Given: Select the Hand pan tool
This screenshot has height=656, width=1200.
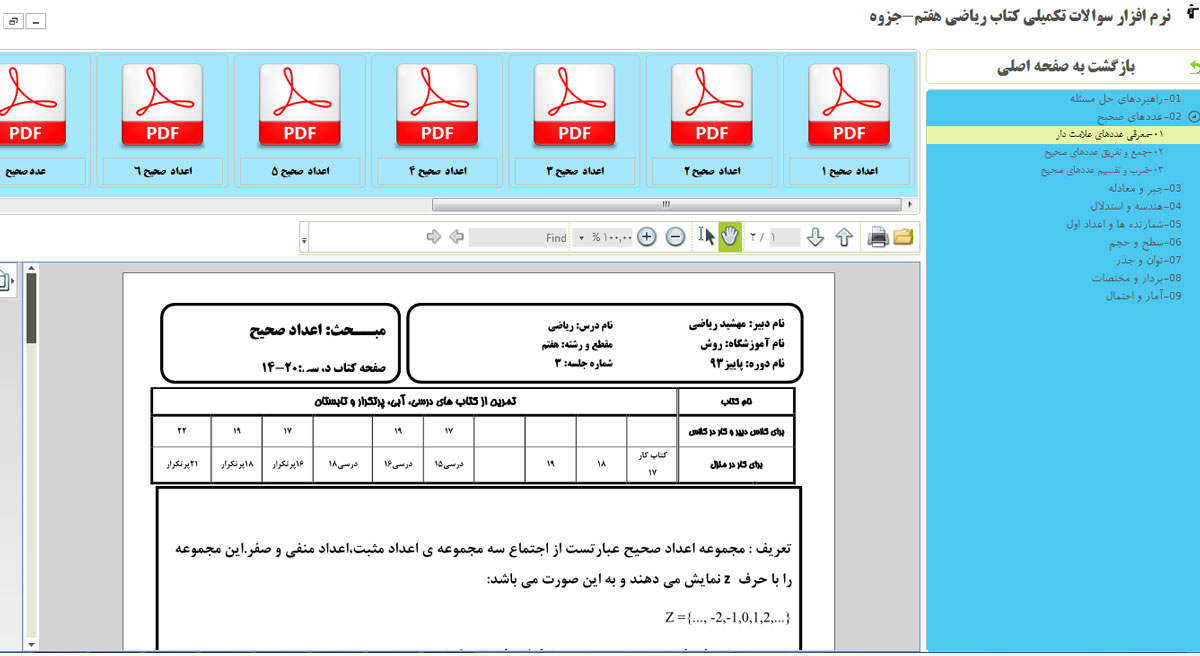Looking at the screenshot, I should pyautogui.click(x=730, y=237).
